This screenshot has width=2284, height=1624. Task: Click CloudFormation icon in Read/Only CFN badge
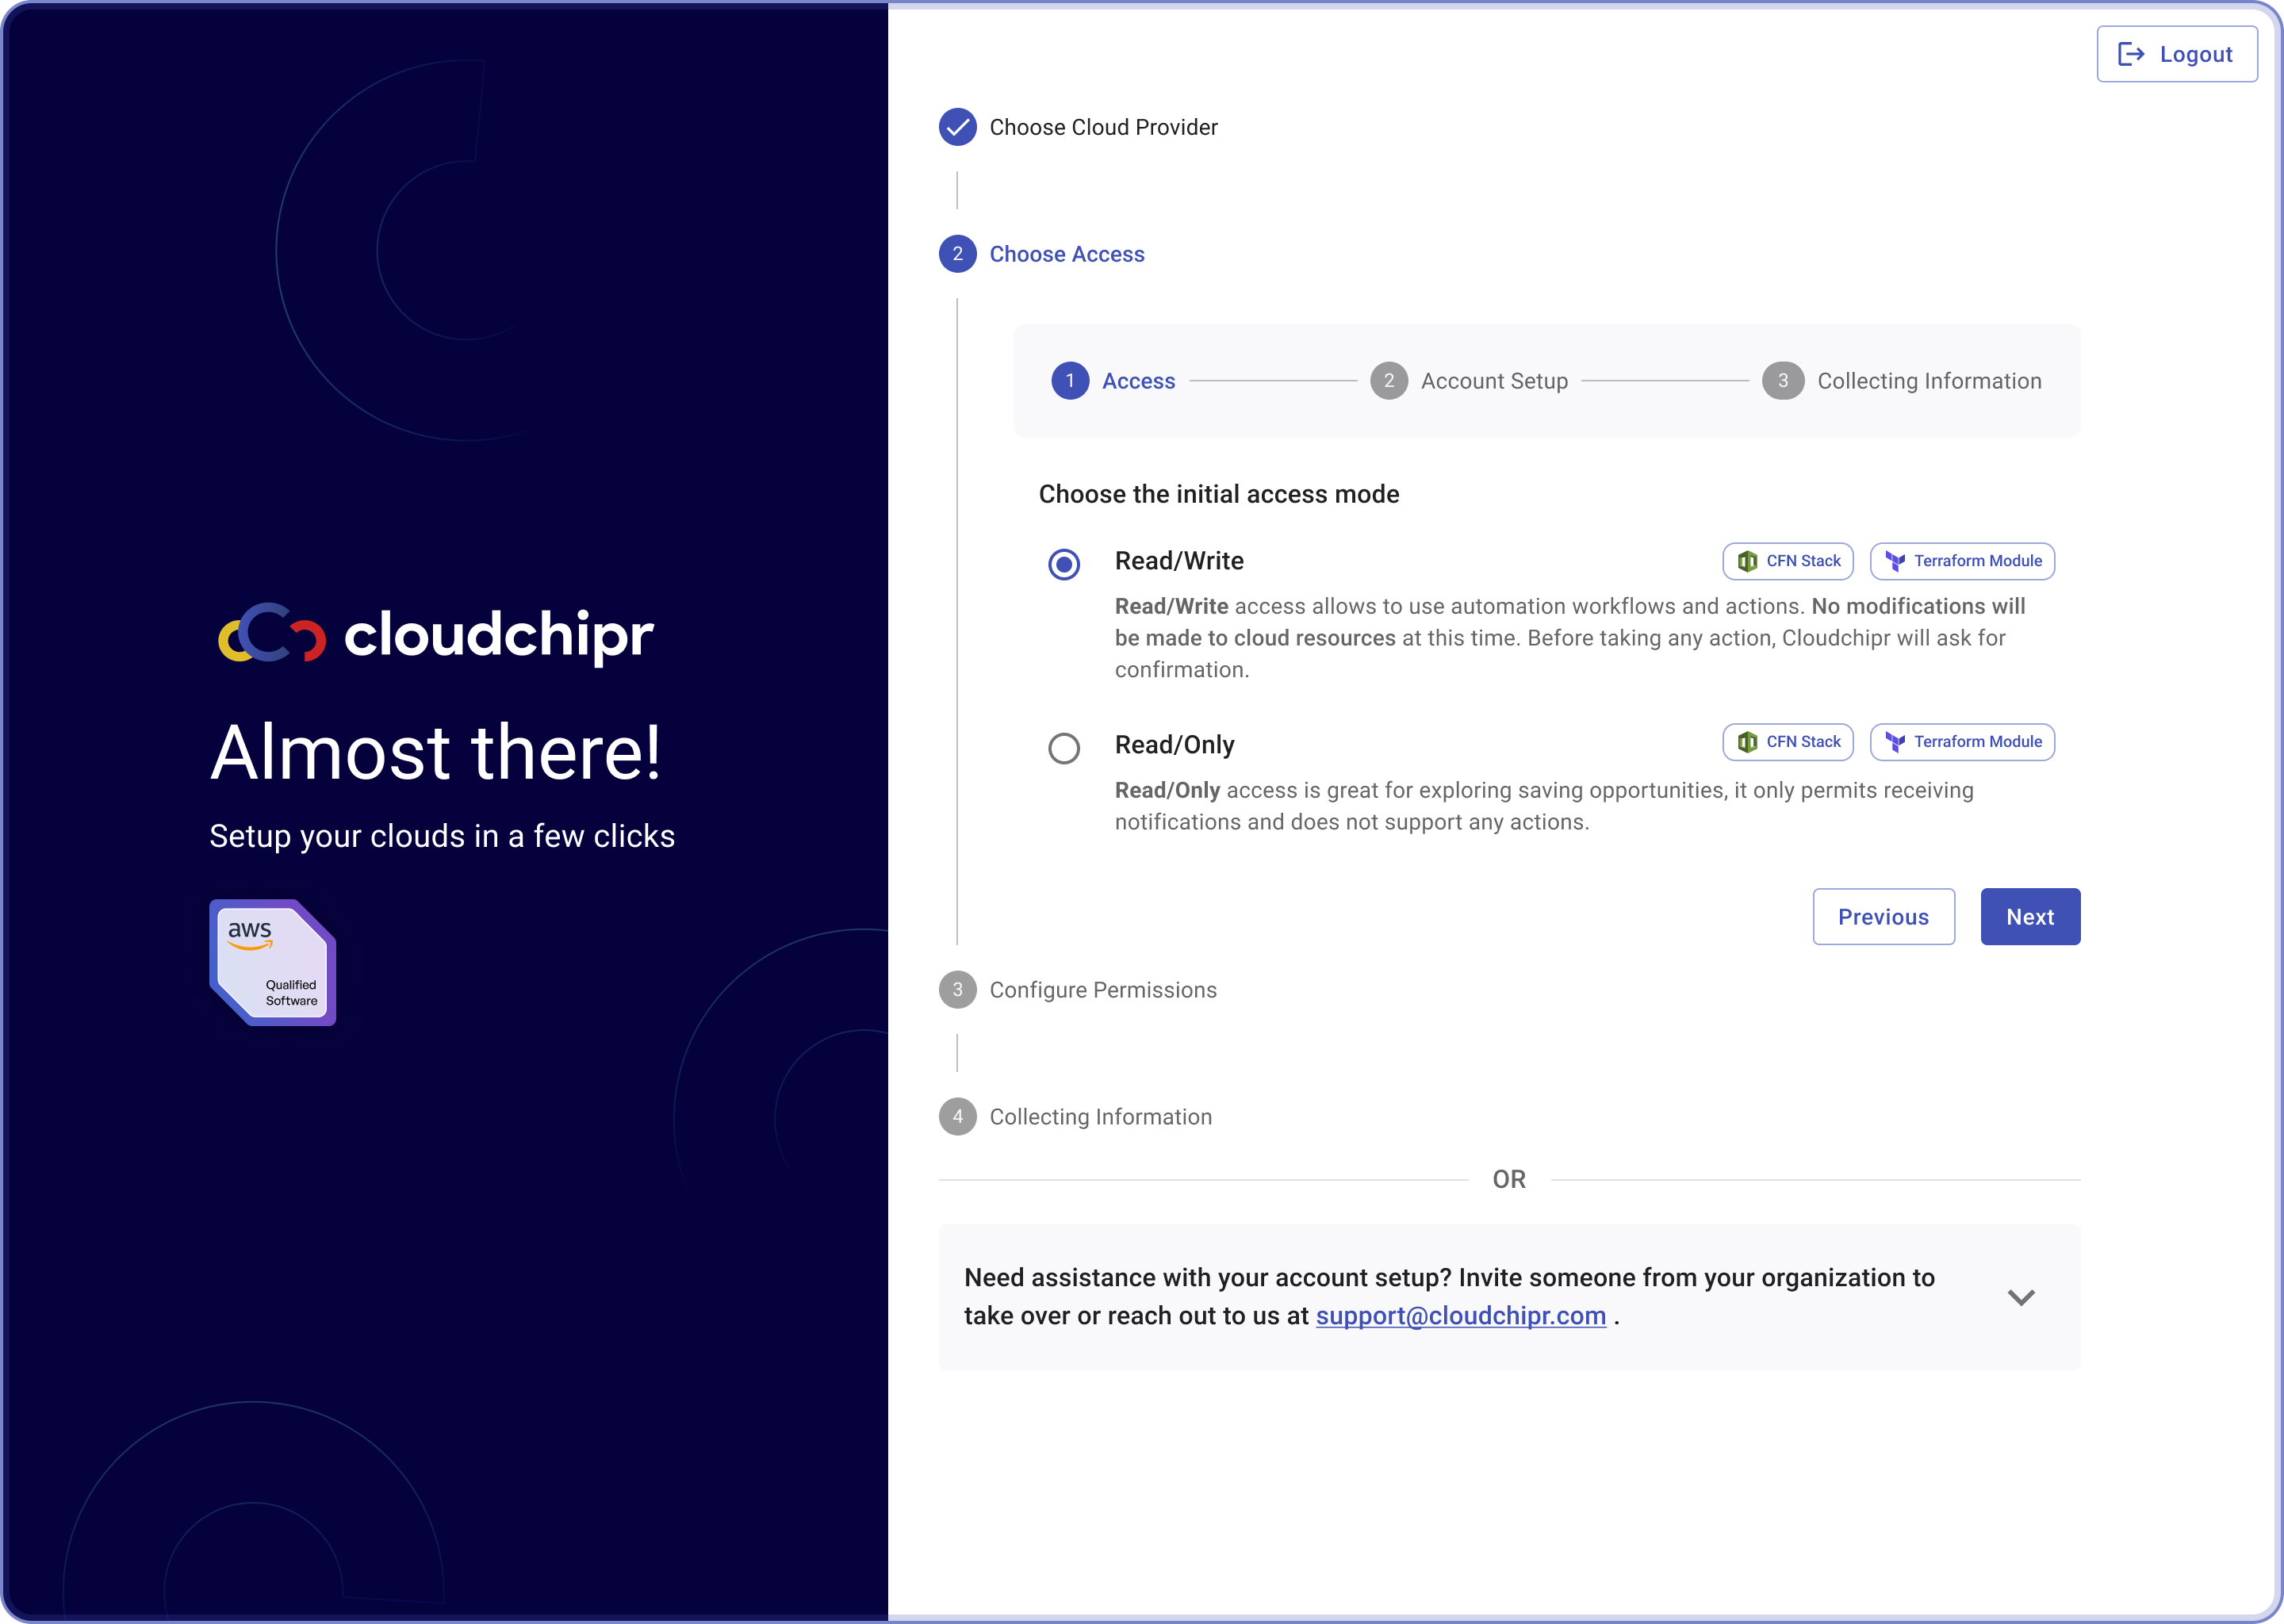(1747, 742)
